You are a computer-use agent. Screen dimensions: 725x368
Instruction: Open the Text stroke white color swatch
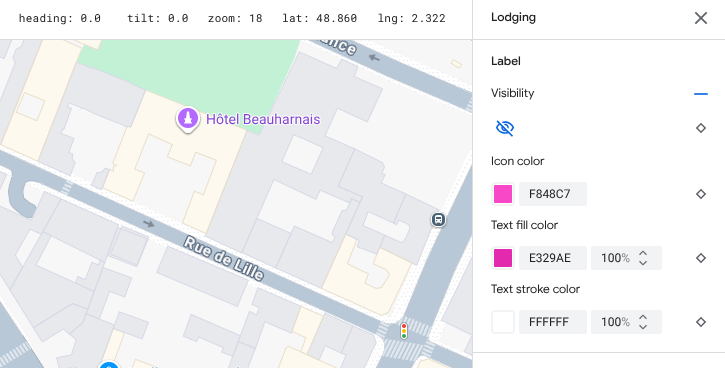[503, 322]
